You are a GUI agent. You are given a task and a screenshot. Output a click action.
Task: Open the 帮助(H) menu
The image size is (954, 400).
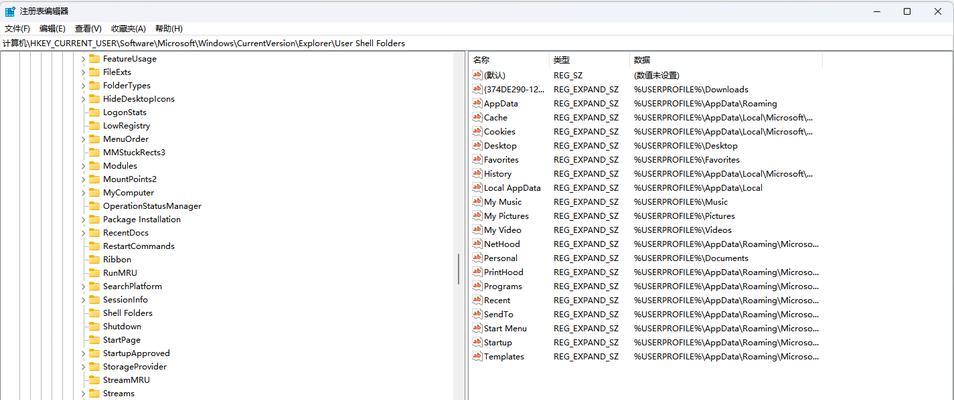click(169, 29)
